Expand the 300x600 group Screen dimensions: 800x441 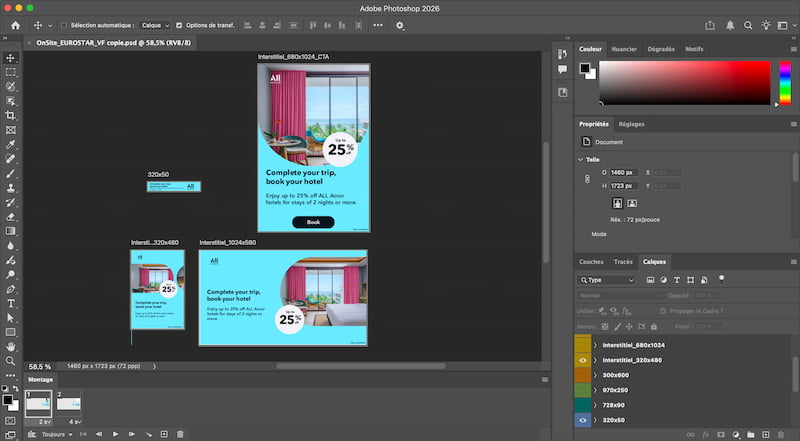[x=595, y=375]
